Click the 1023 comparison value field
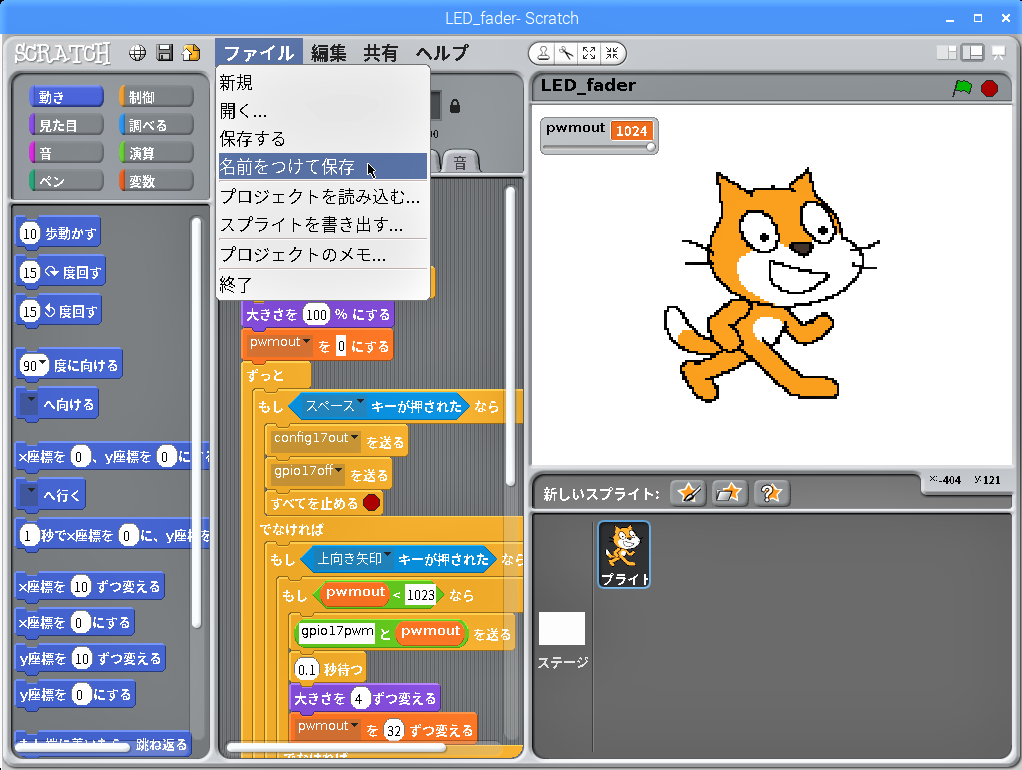The image size is (1022, 770). click(420, 595)
